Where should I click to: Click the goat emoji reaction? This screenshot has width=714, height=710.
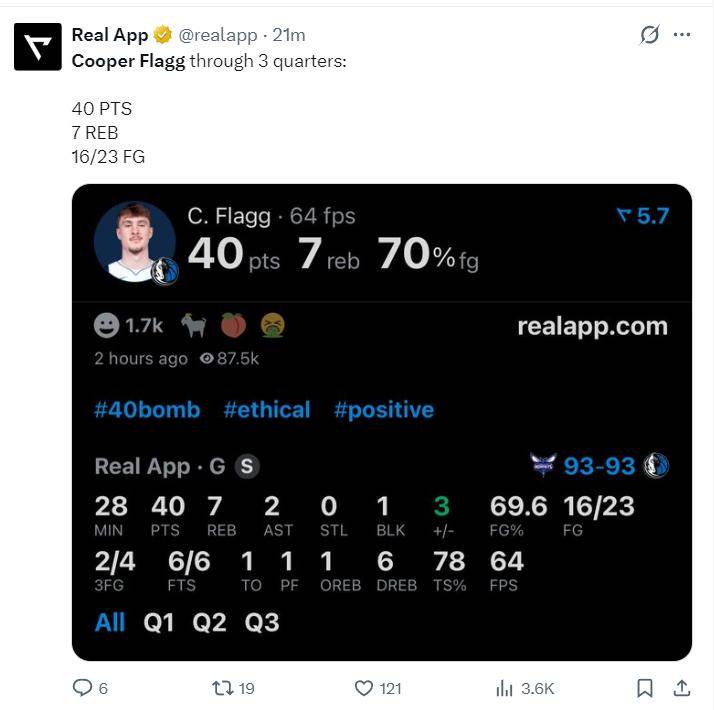[193, 325]
